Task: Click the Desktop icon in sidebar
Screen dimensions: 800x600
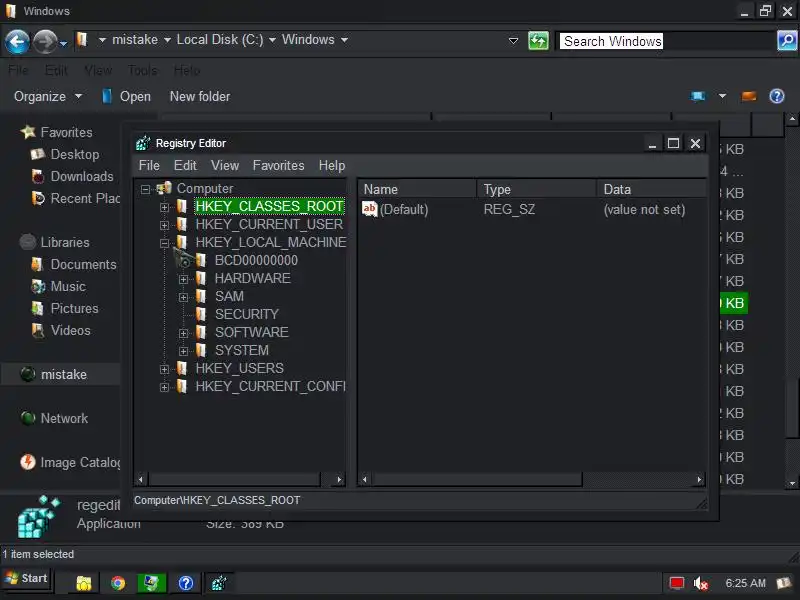Action: [38, 154]
